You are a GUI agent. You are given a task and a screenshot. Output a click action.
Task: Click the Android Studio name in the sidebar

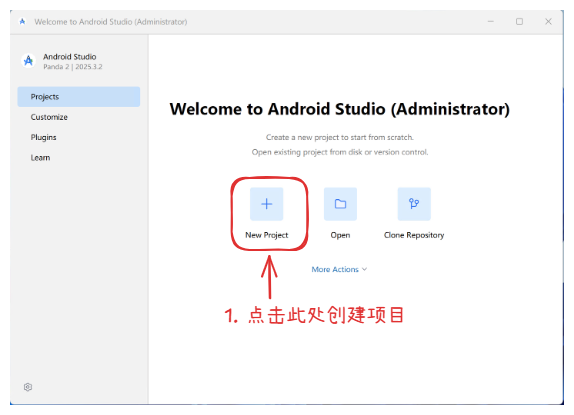(70, 57)
